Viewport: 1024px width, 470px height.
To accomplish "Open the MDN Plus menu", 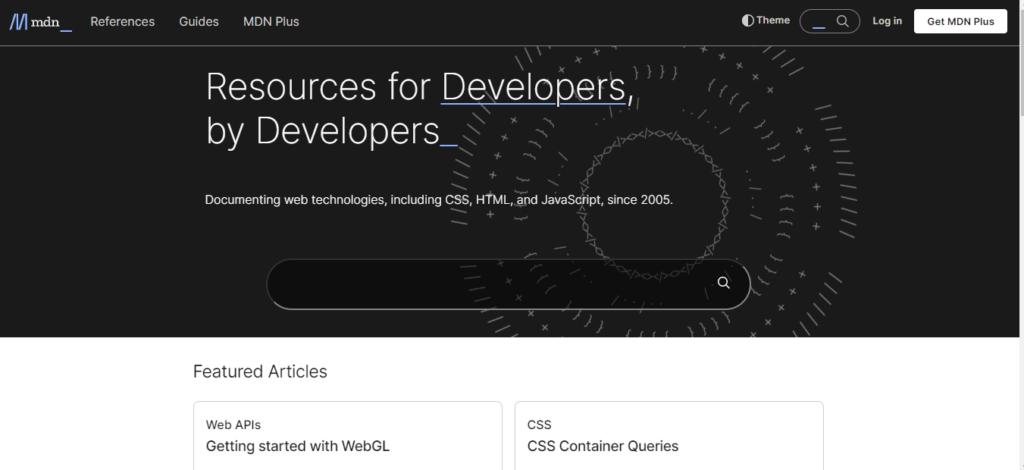I will 271,22.
